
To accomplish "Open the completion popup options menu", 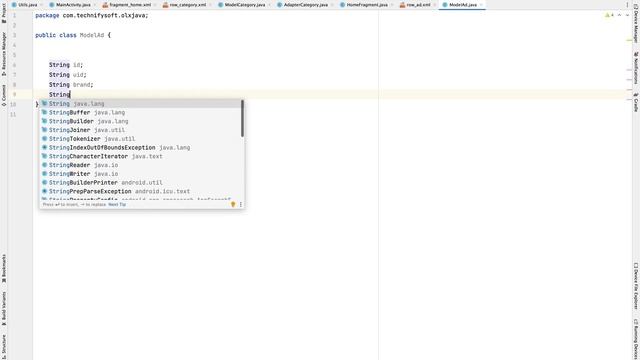I will (240, 204).
